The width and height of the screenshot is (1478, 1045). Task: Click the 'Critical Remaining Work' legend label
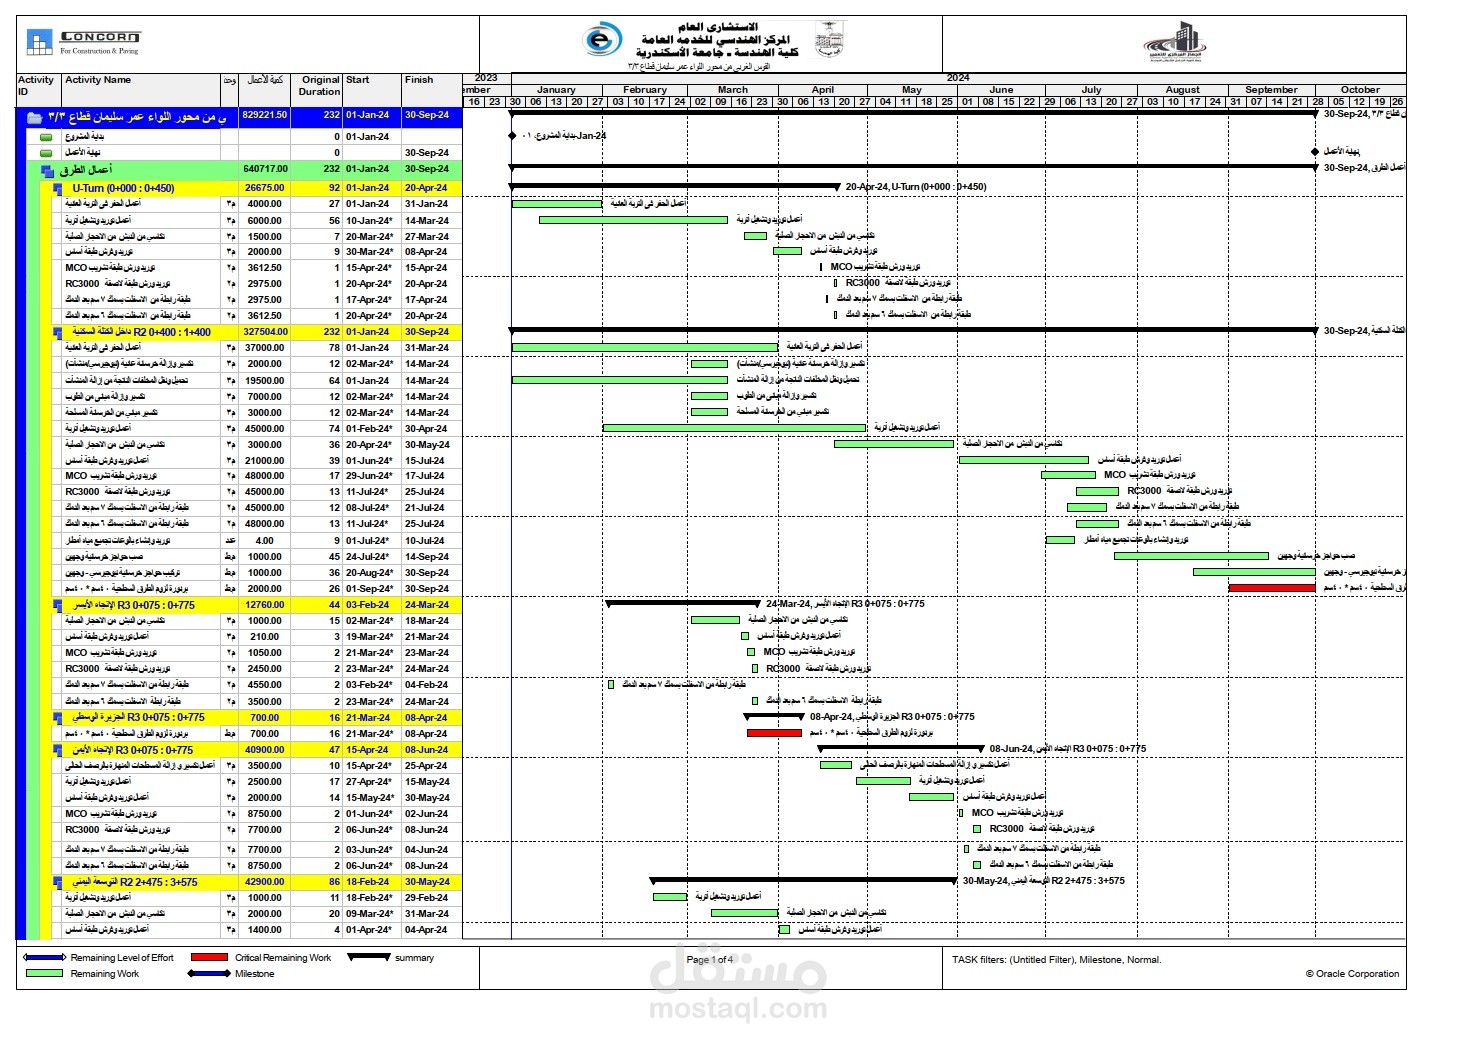point(283,958)
